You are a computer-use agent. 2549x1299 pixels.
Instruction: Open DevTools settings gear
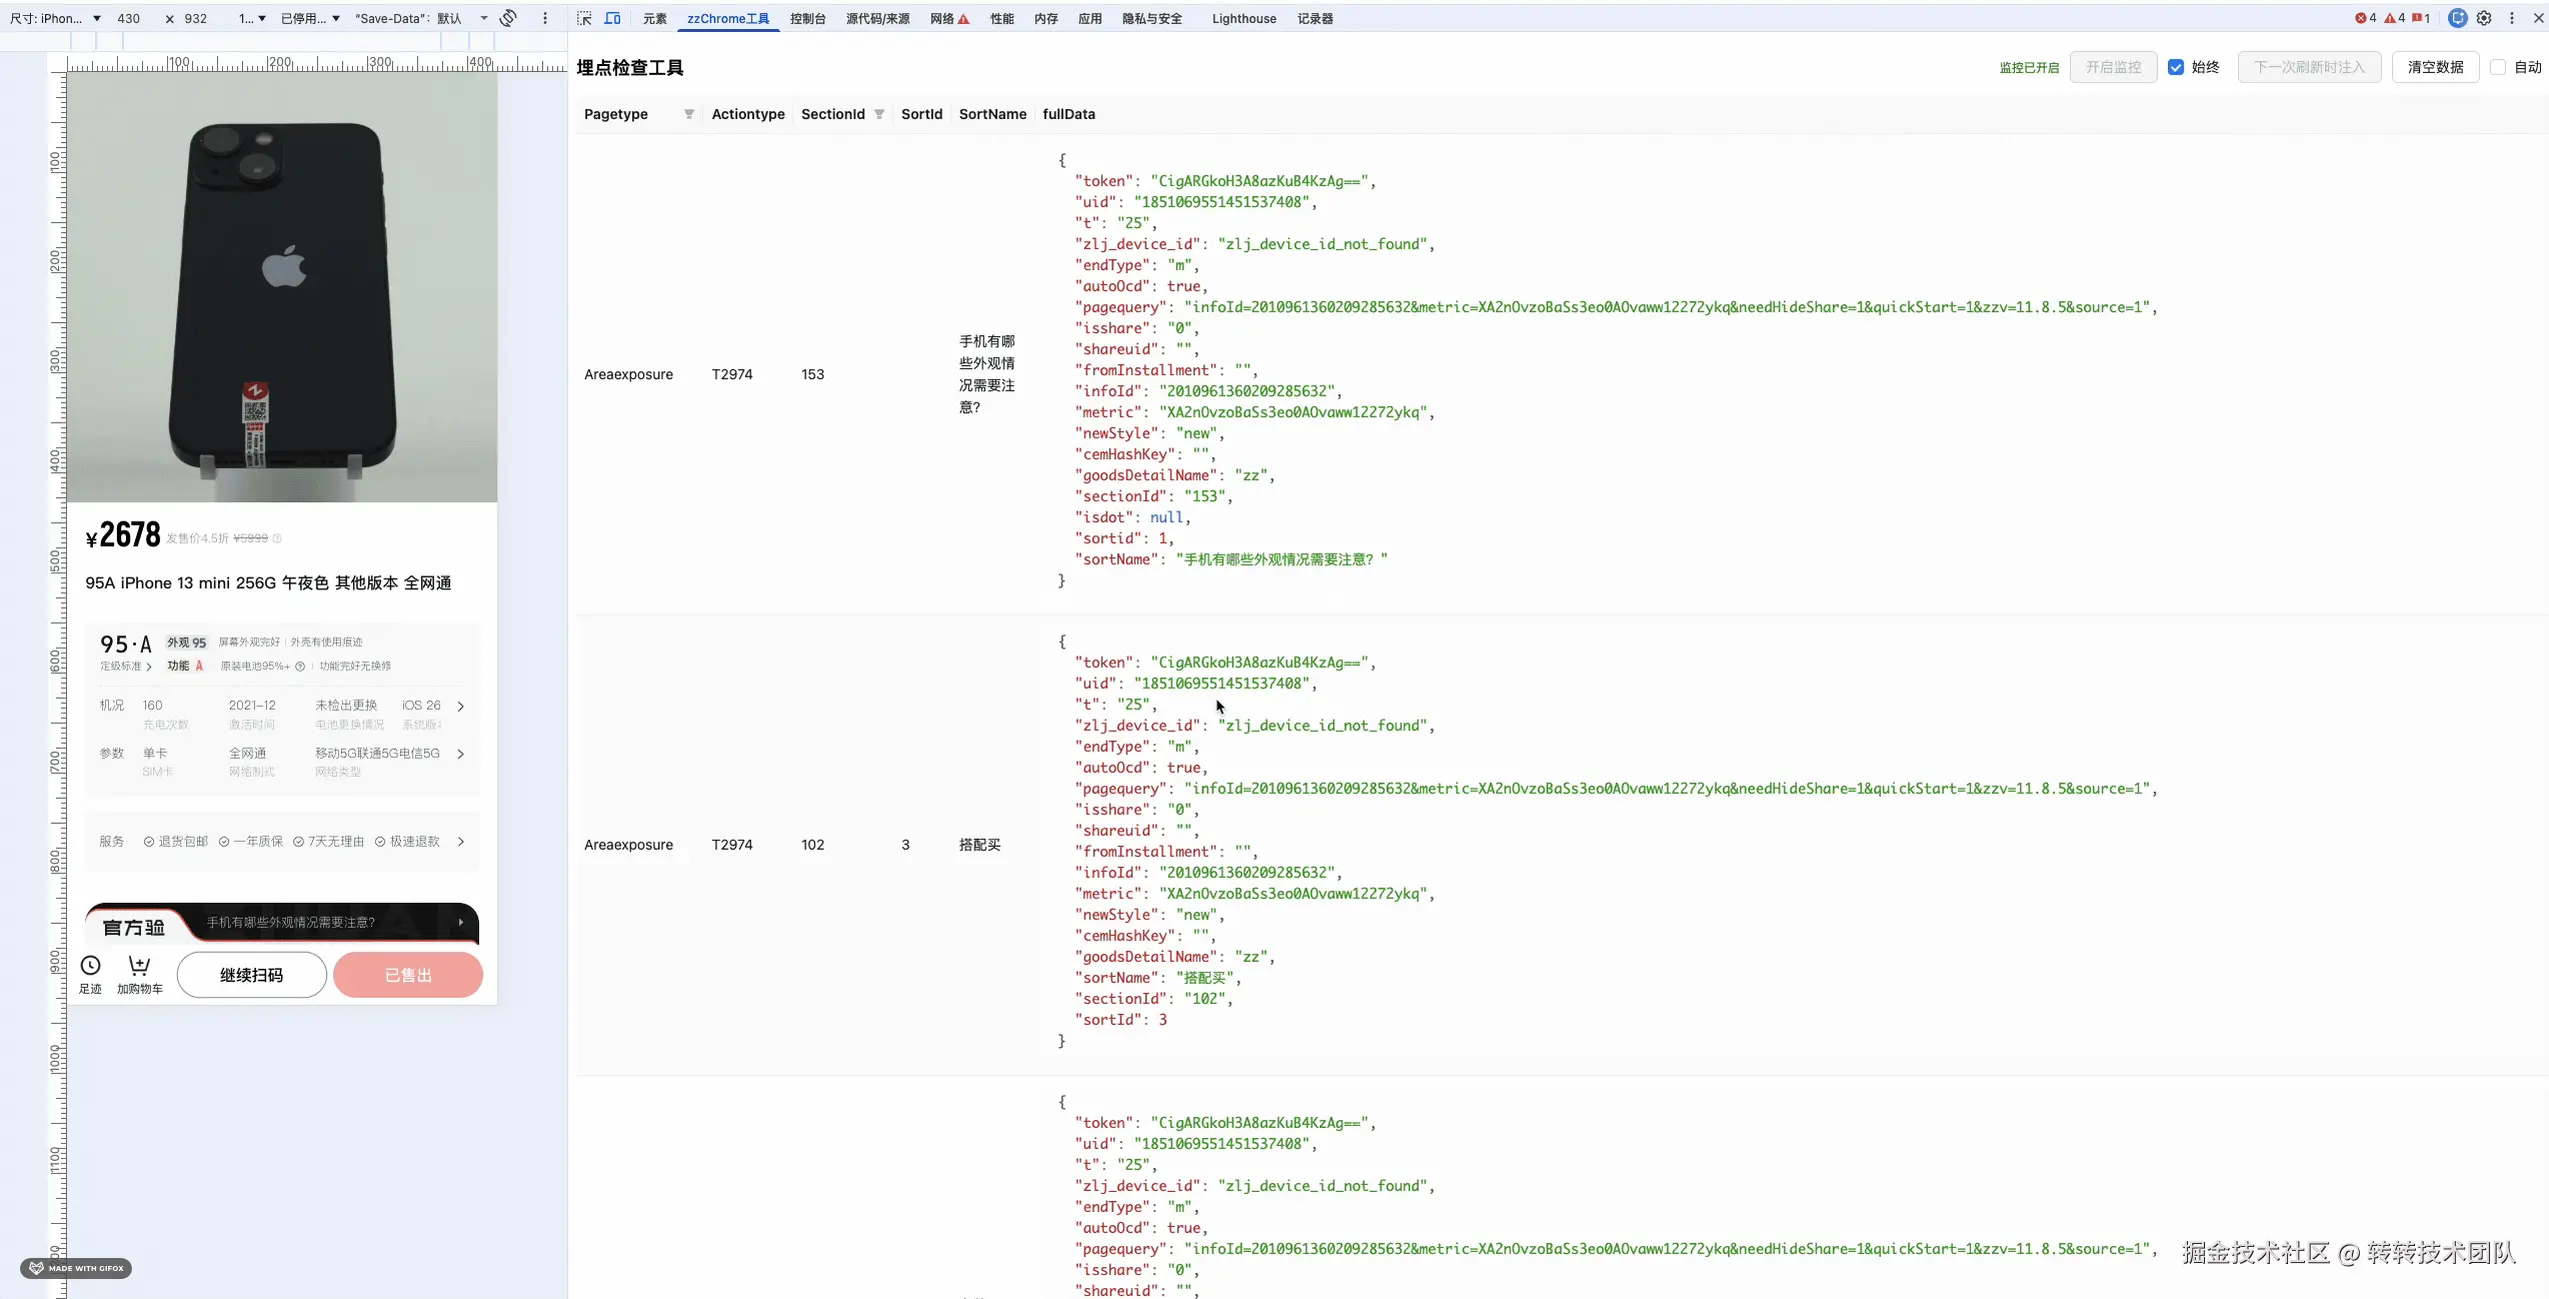point(2484,18)
